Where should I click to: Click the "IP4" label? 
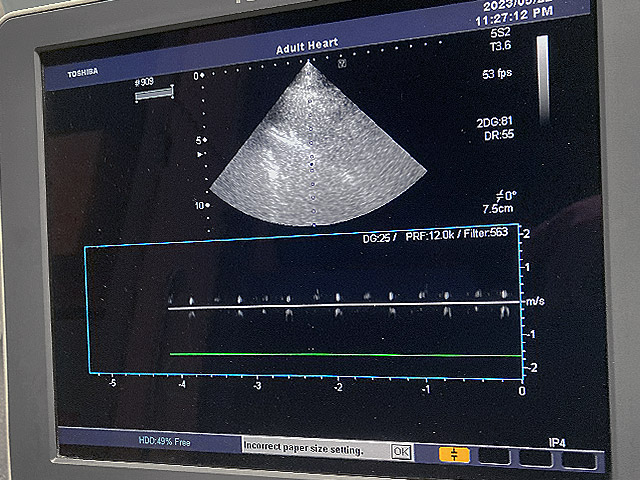tap(557, 443)
